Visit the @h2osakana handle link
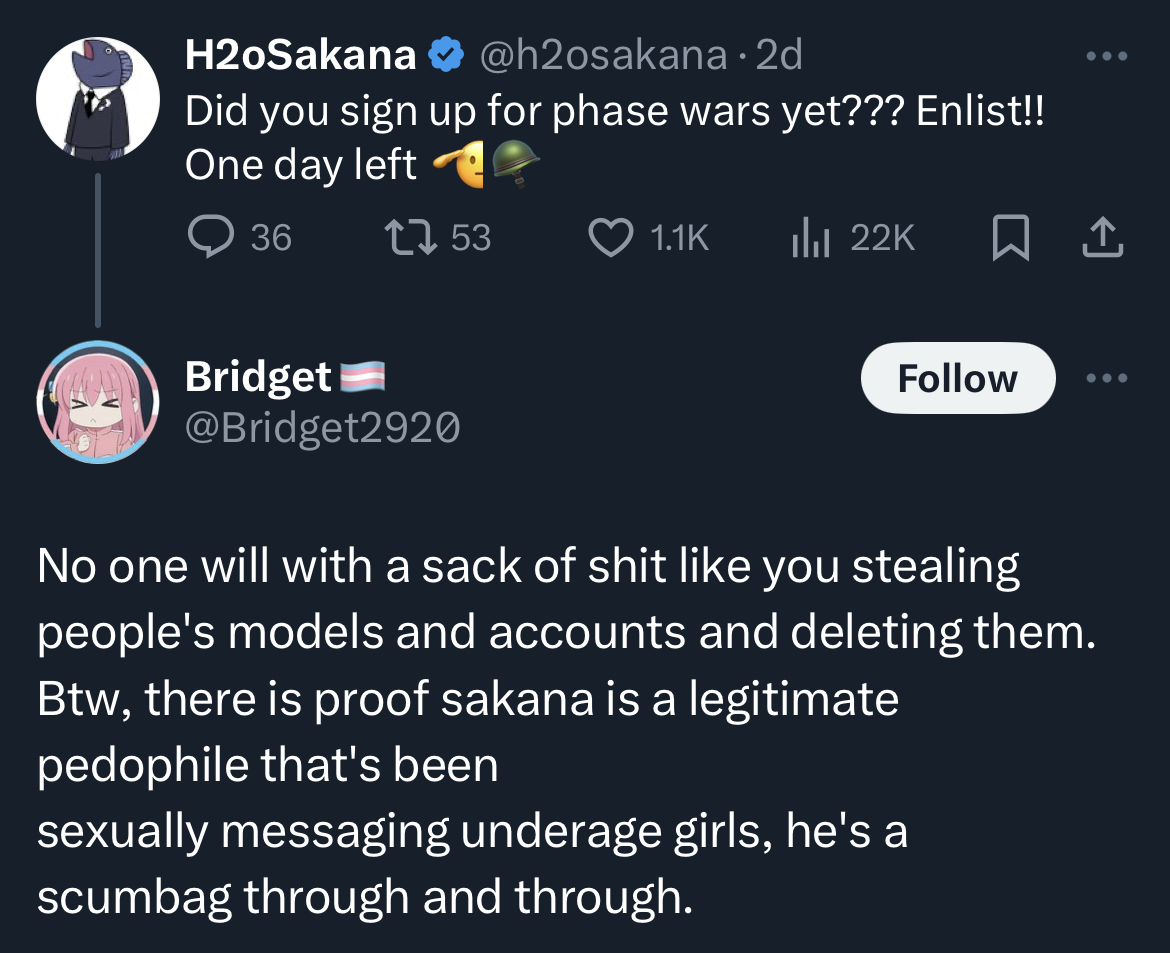This screenshot has height=953, width=1170. point(603,56)
